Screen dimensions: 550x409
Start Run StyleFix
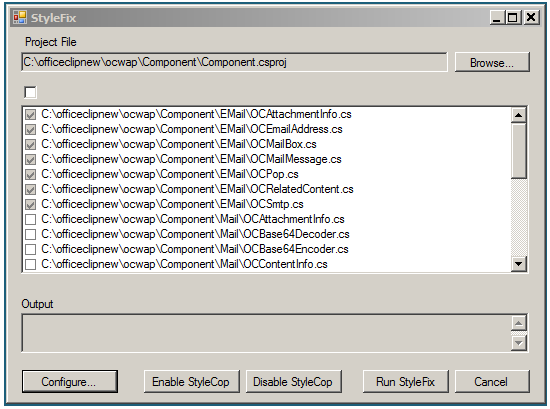pos(405,381)
